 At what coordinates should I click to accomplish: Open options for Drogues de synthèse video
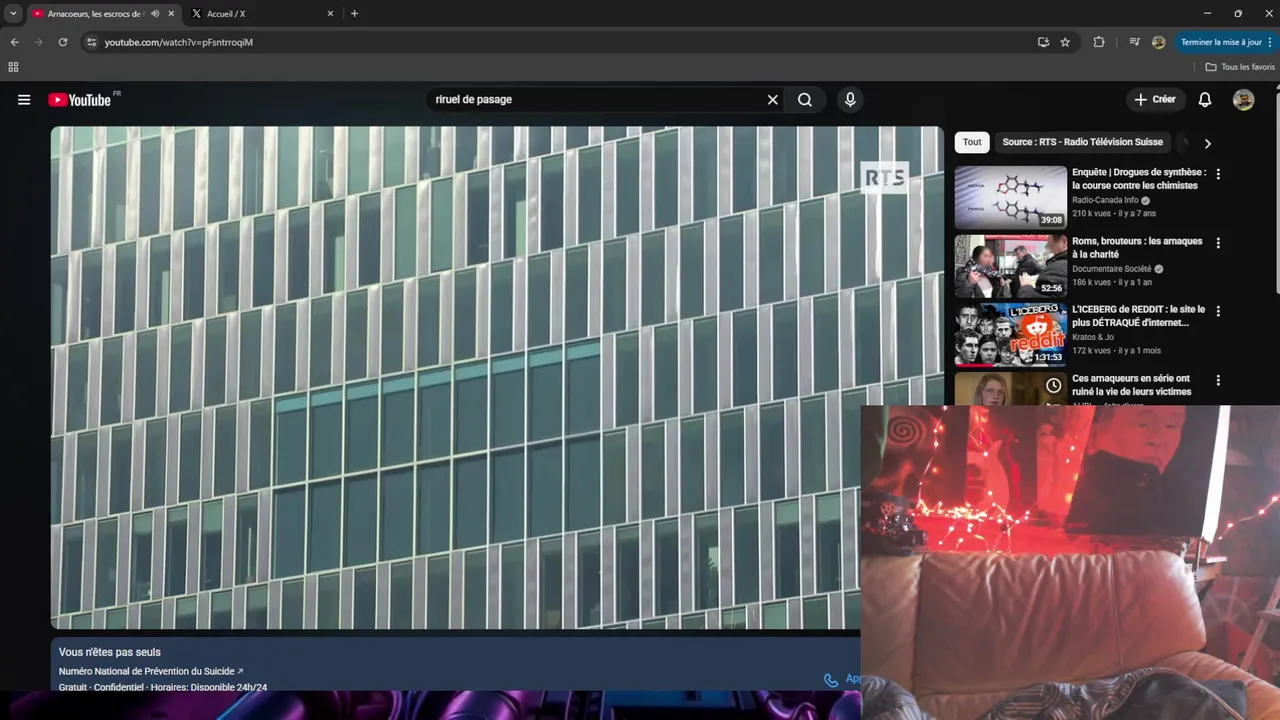pyautogui.click(x=1217, y=174)
